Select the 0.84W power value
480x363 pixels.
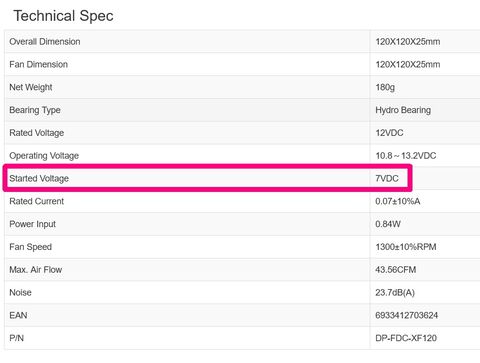click(388, 224)
